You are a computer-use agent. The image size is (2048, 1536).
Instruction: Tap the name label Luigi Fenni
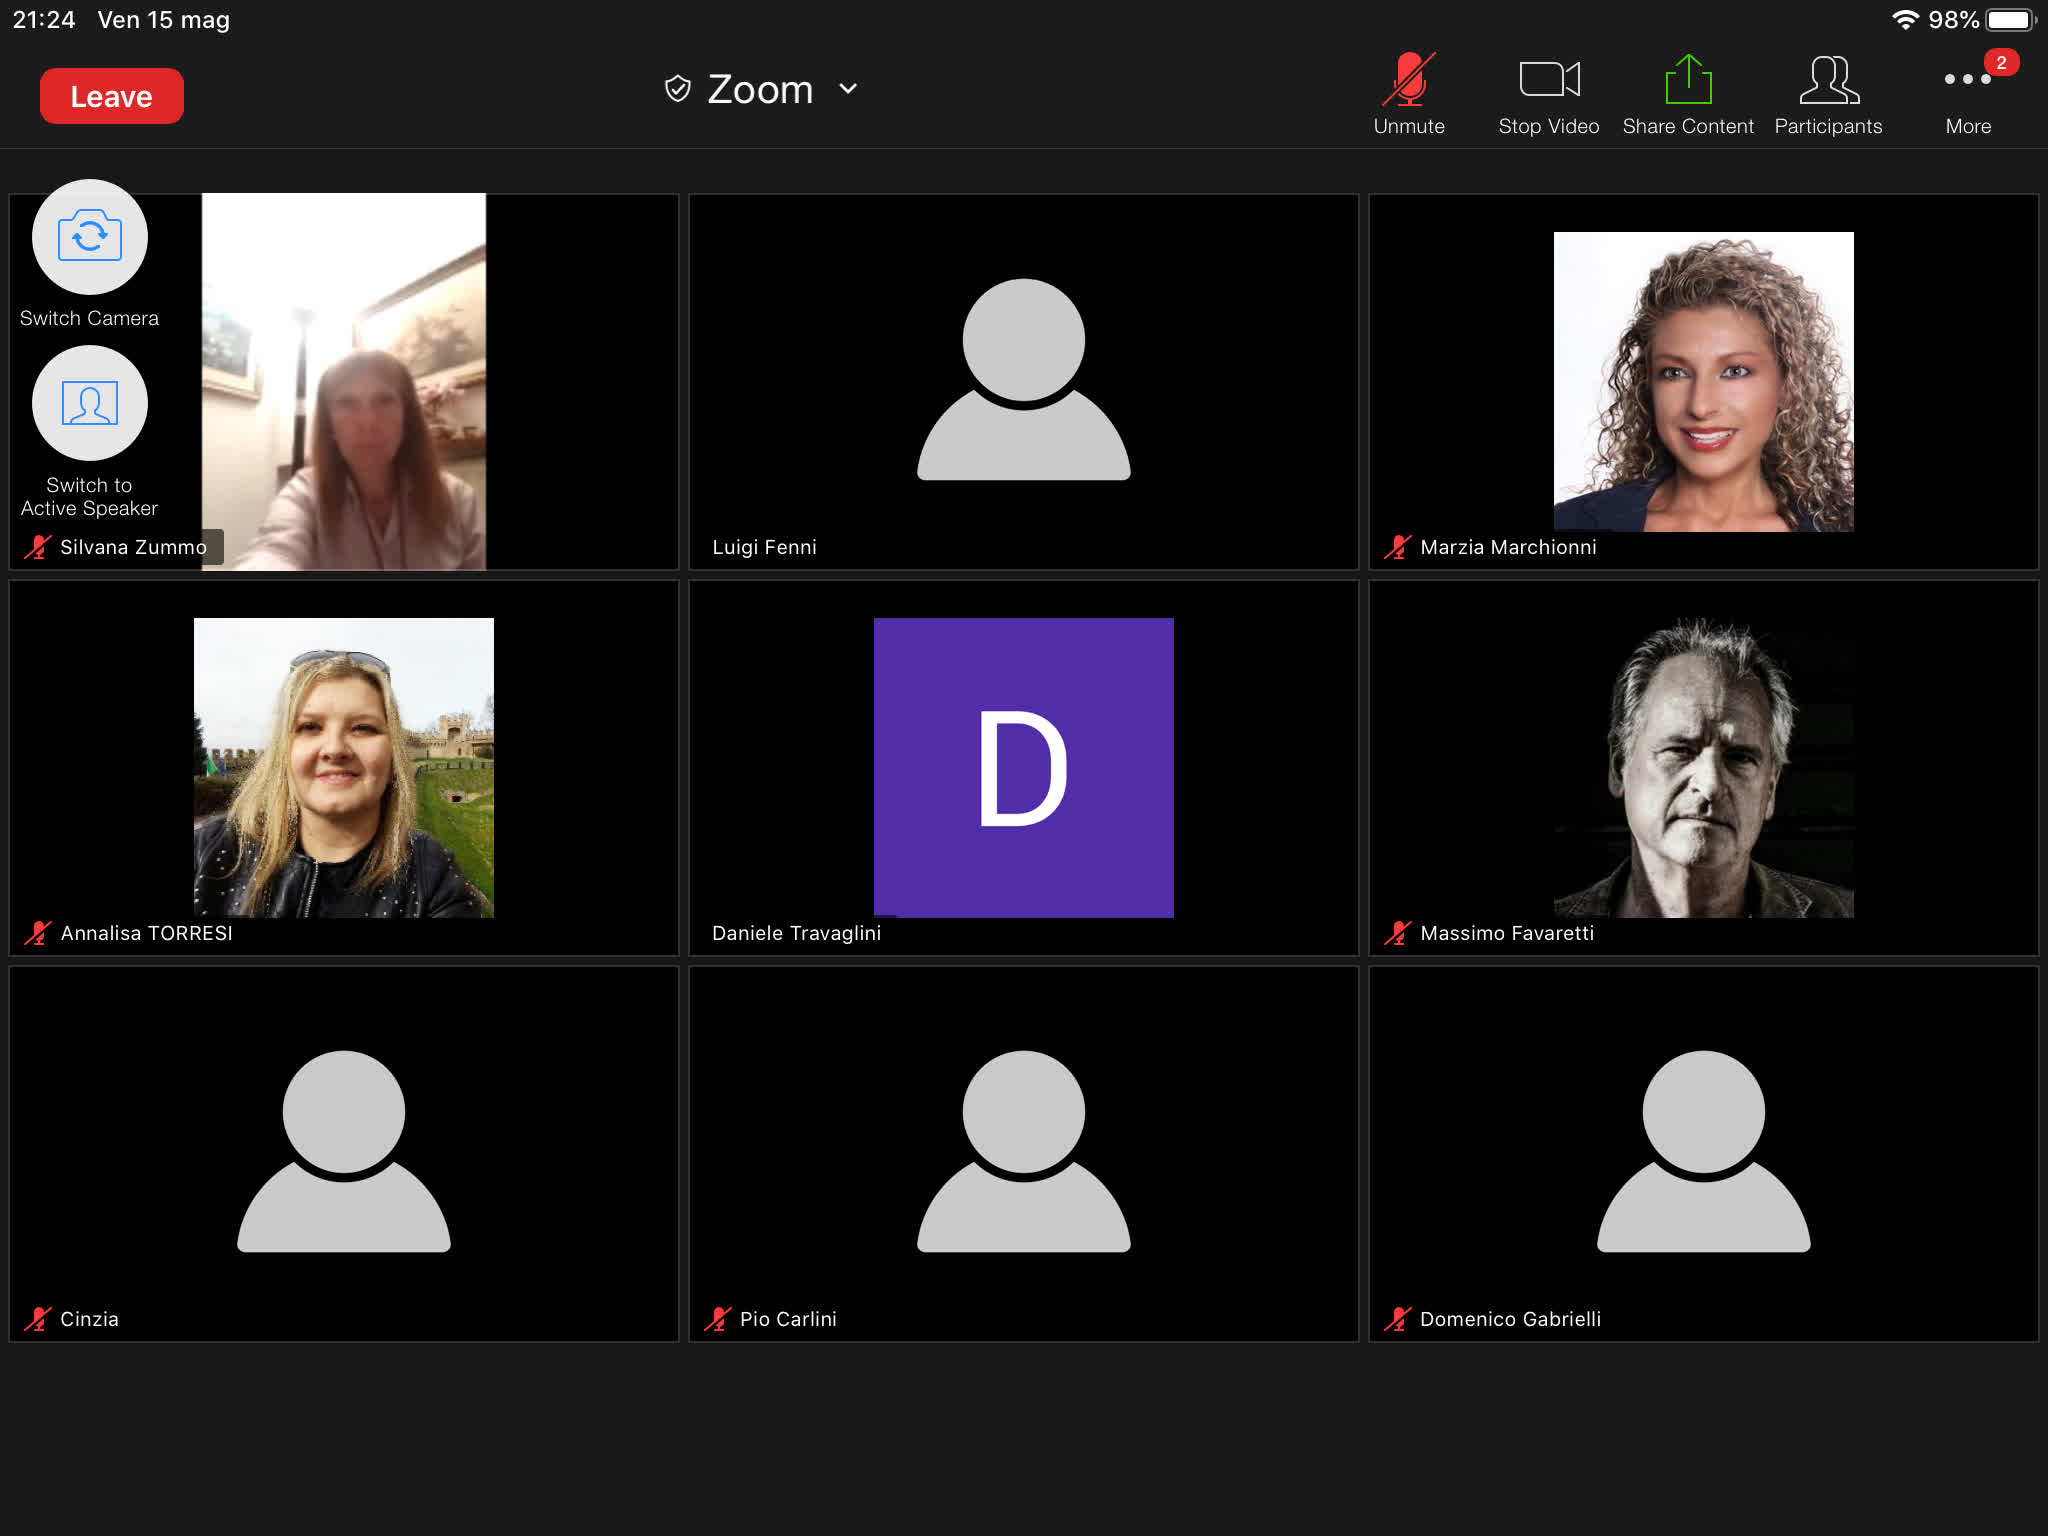coord(764,547)
